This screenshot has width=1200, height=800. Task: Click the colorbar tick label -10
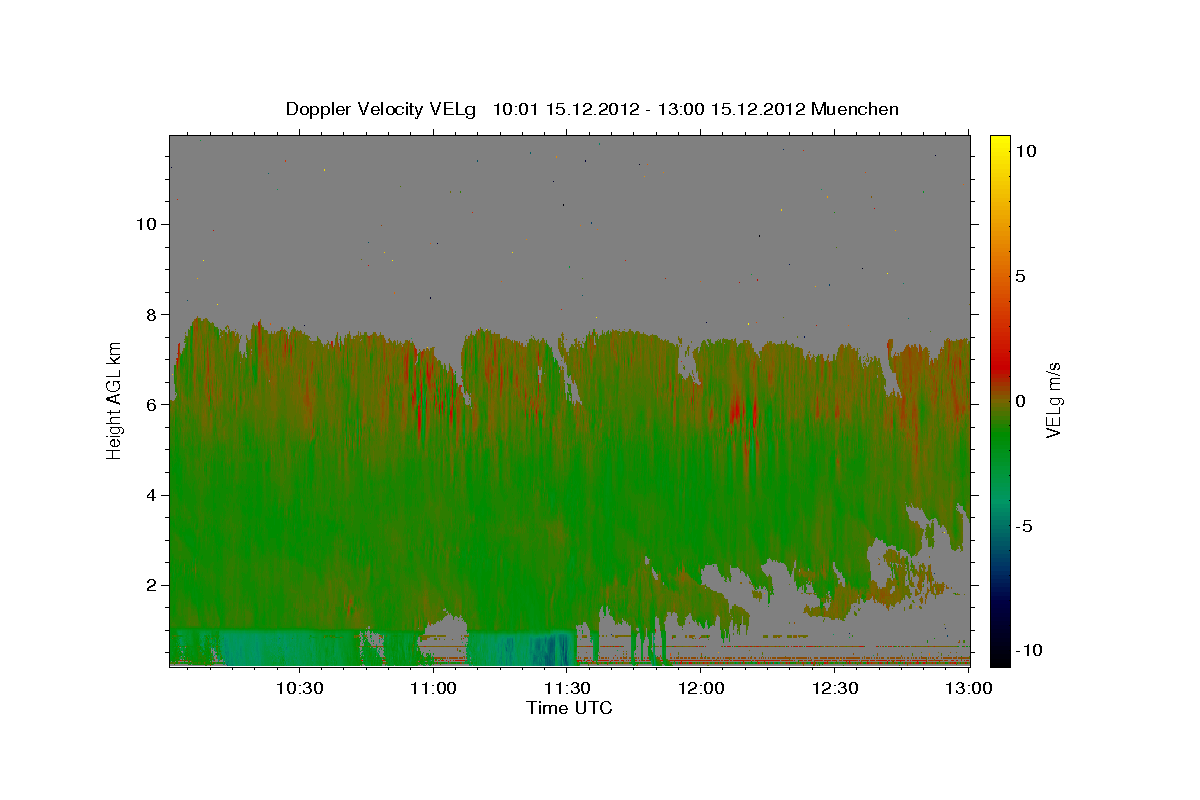1028,651
